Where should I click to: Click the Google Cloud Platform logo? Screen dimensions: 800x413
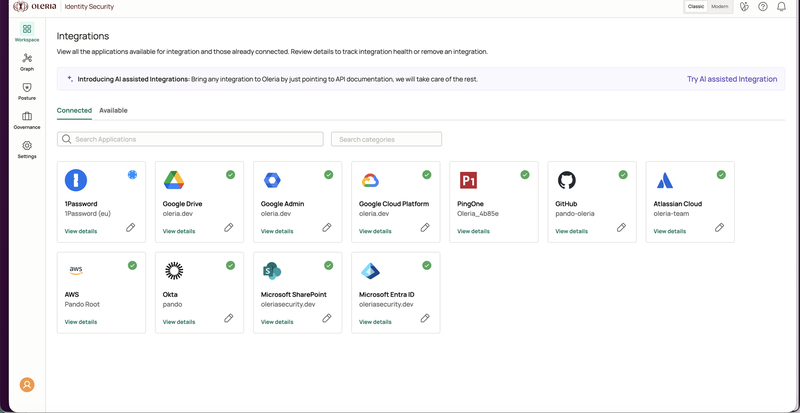coord(370,180)
